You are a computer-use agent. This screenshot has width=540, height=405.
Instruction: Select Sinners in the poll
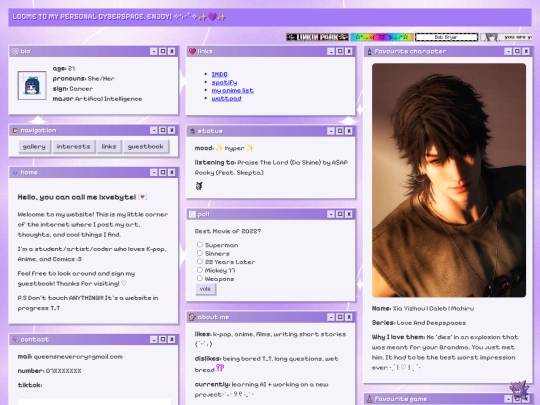coord(200,253)
